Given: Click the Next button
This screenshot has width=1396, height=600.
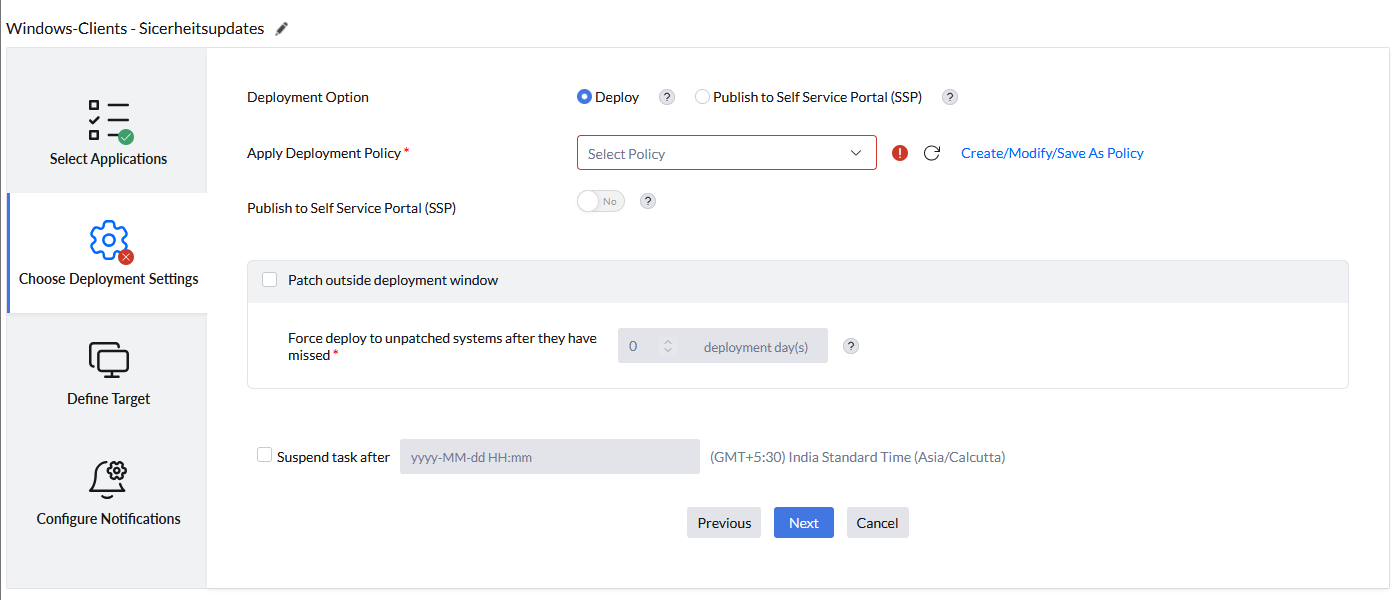Looking at the screenshot, I should pyautogui.click(x=804, y=523).
